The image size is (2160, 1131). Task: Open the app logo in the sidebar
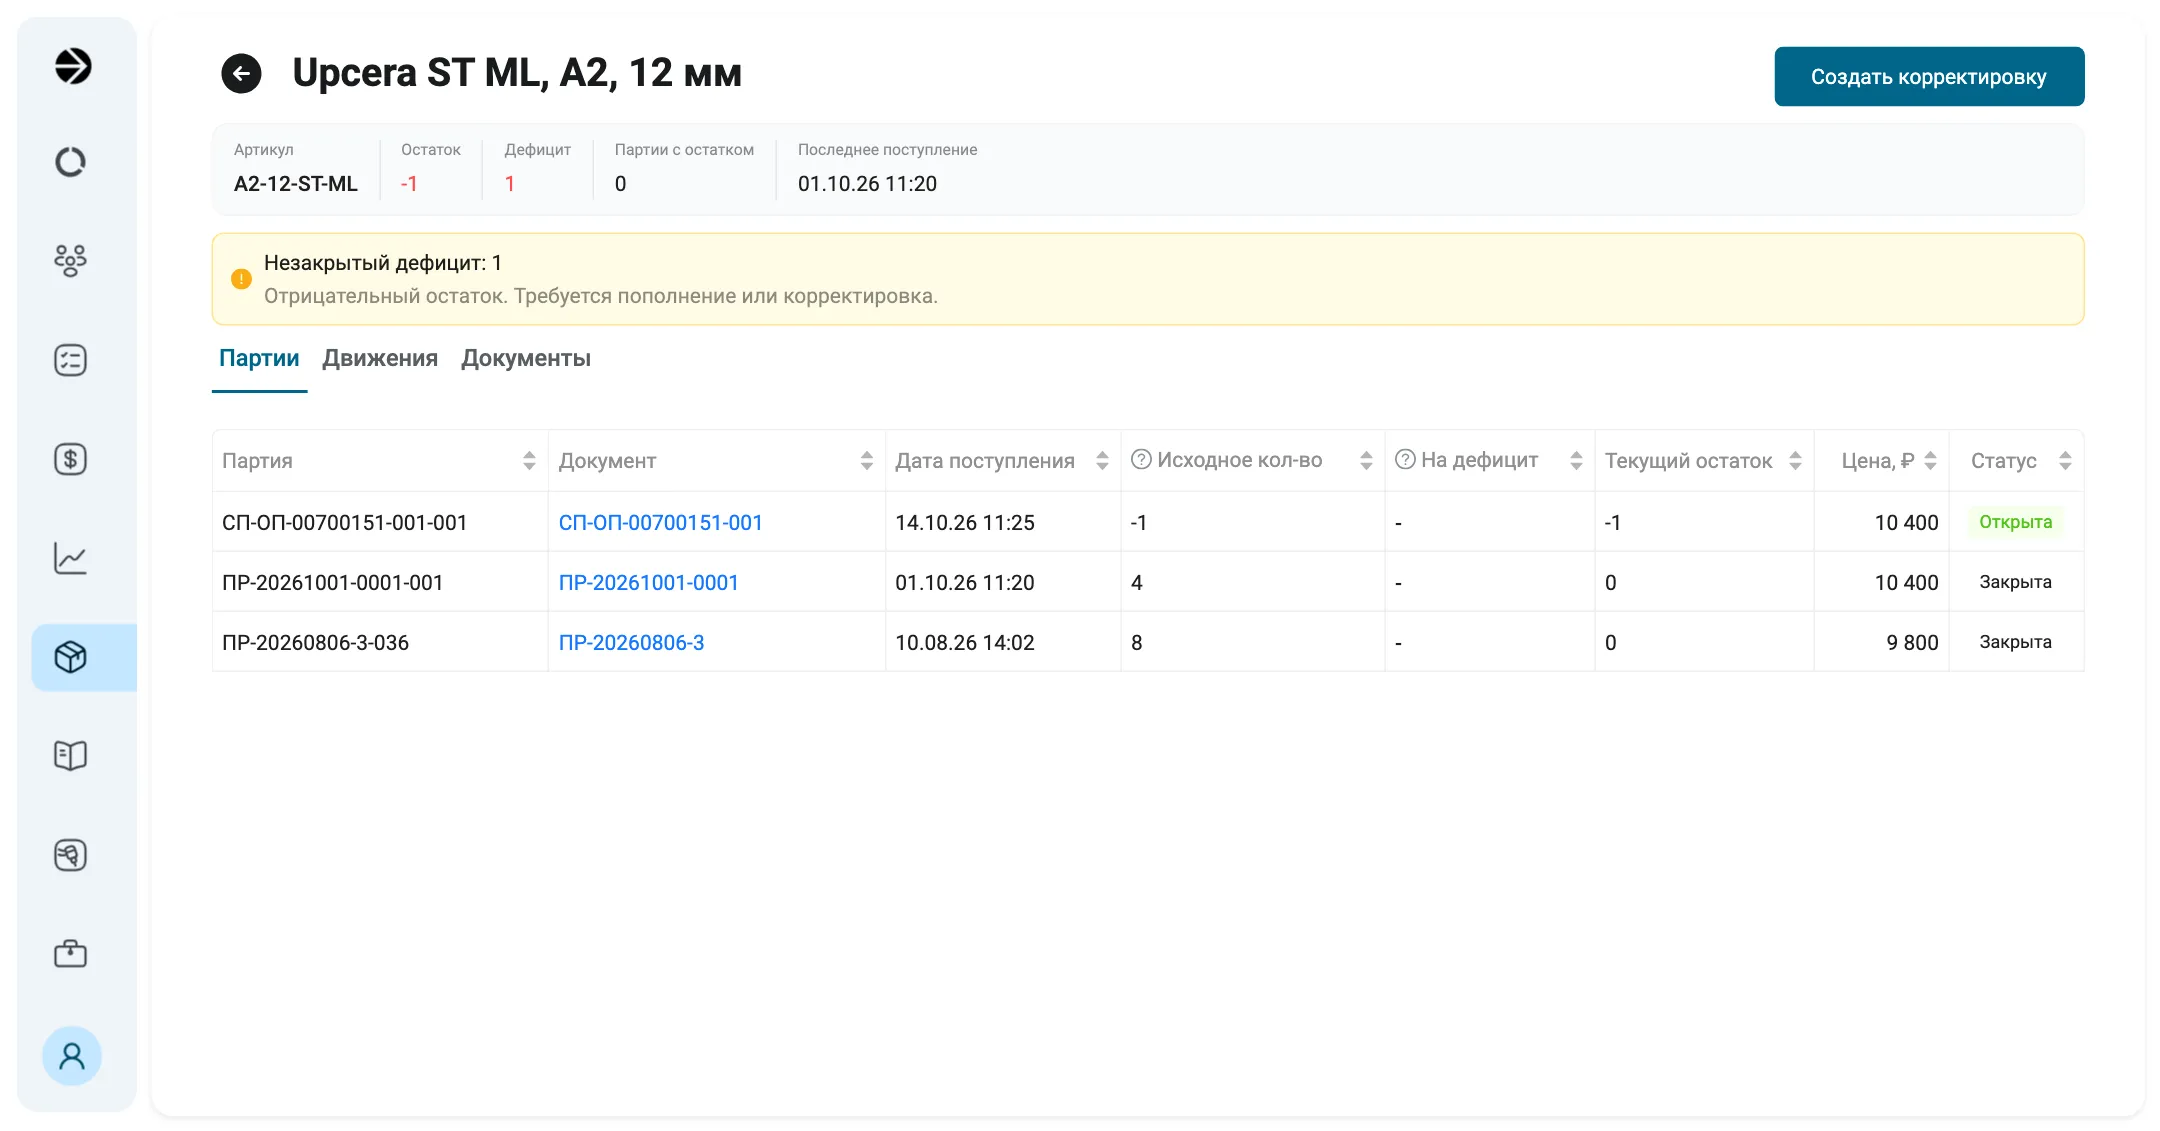72,66
